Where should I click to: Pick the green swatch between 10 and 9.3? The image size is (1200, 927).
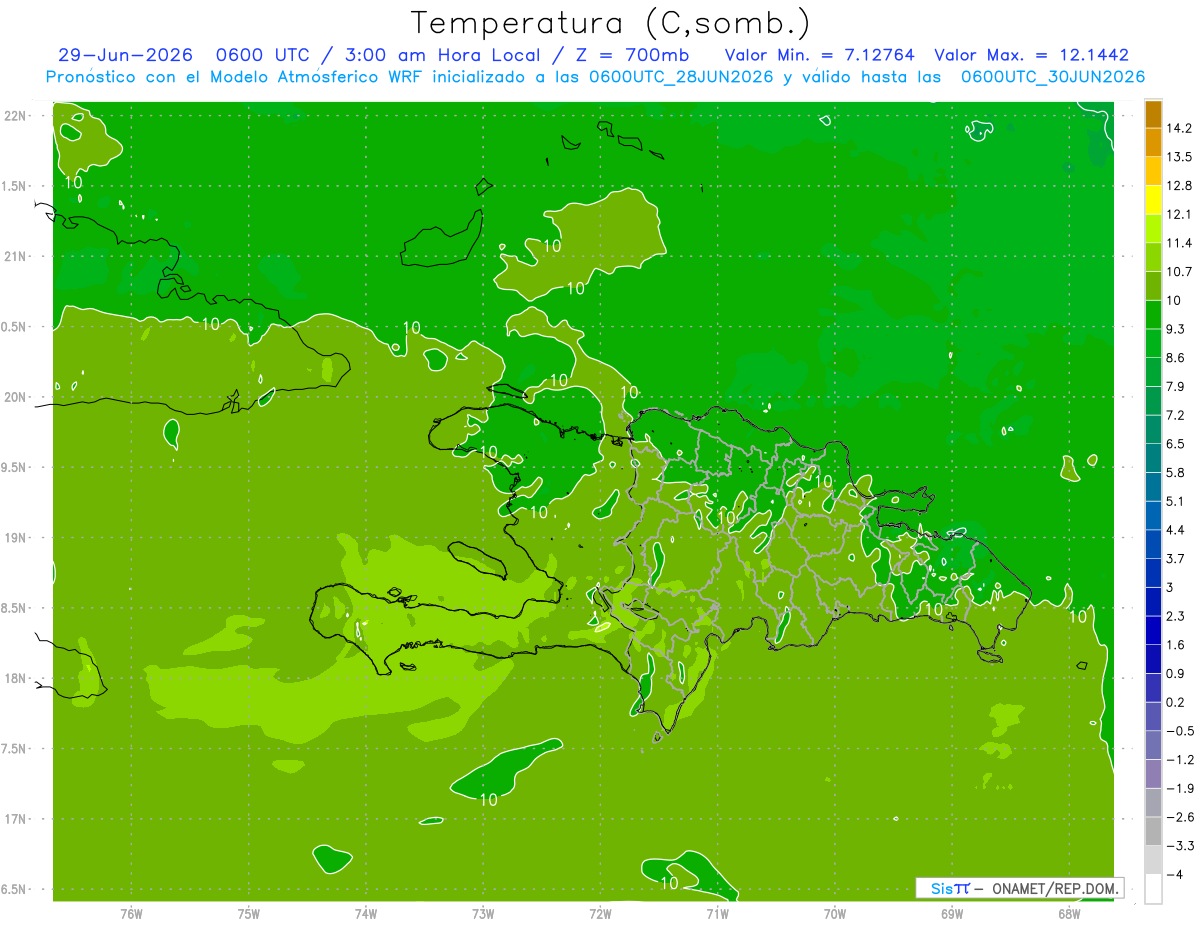[x=1153, y=314]
